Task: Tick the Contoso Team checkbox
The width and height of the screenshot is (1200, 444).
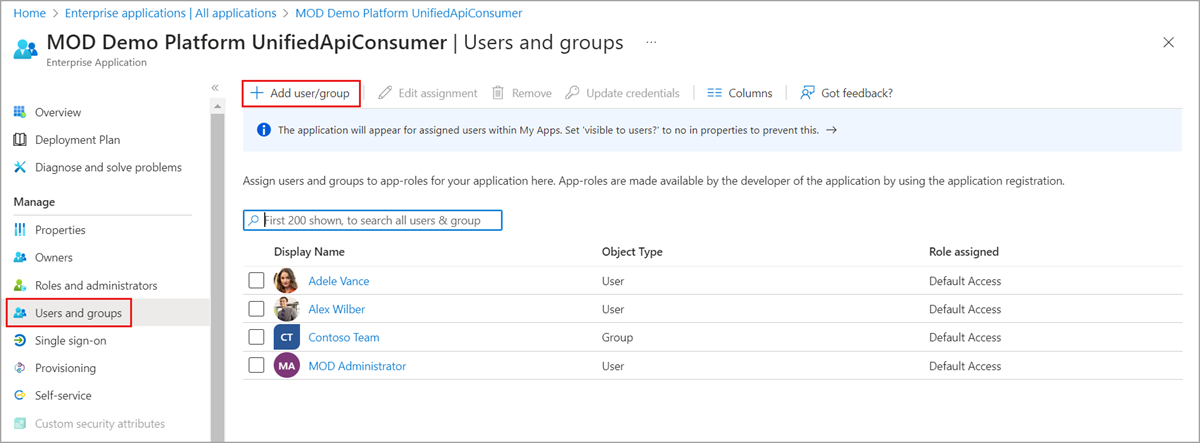Action: [x=256, y=338]
